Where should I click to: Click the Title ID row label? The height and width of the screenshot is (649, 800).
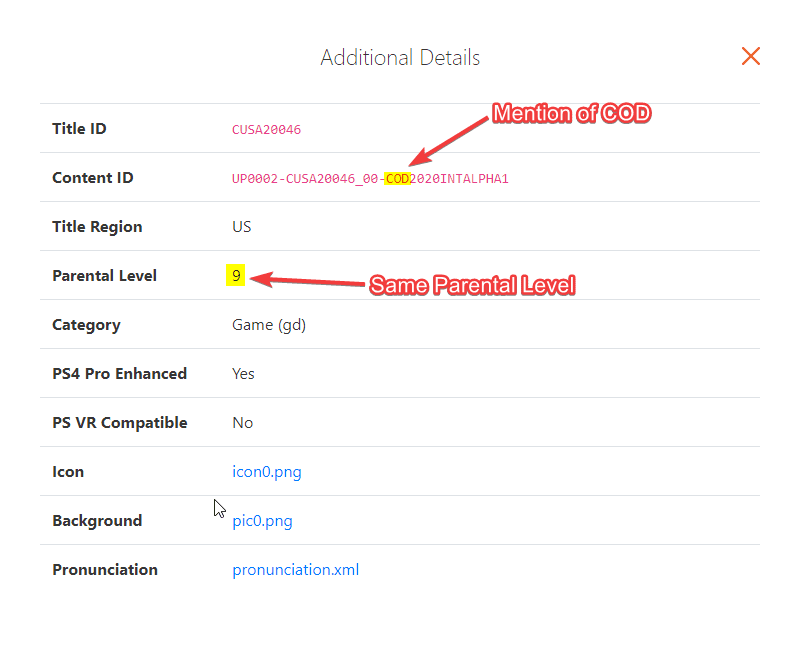[79, 129]
